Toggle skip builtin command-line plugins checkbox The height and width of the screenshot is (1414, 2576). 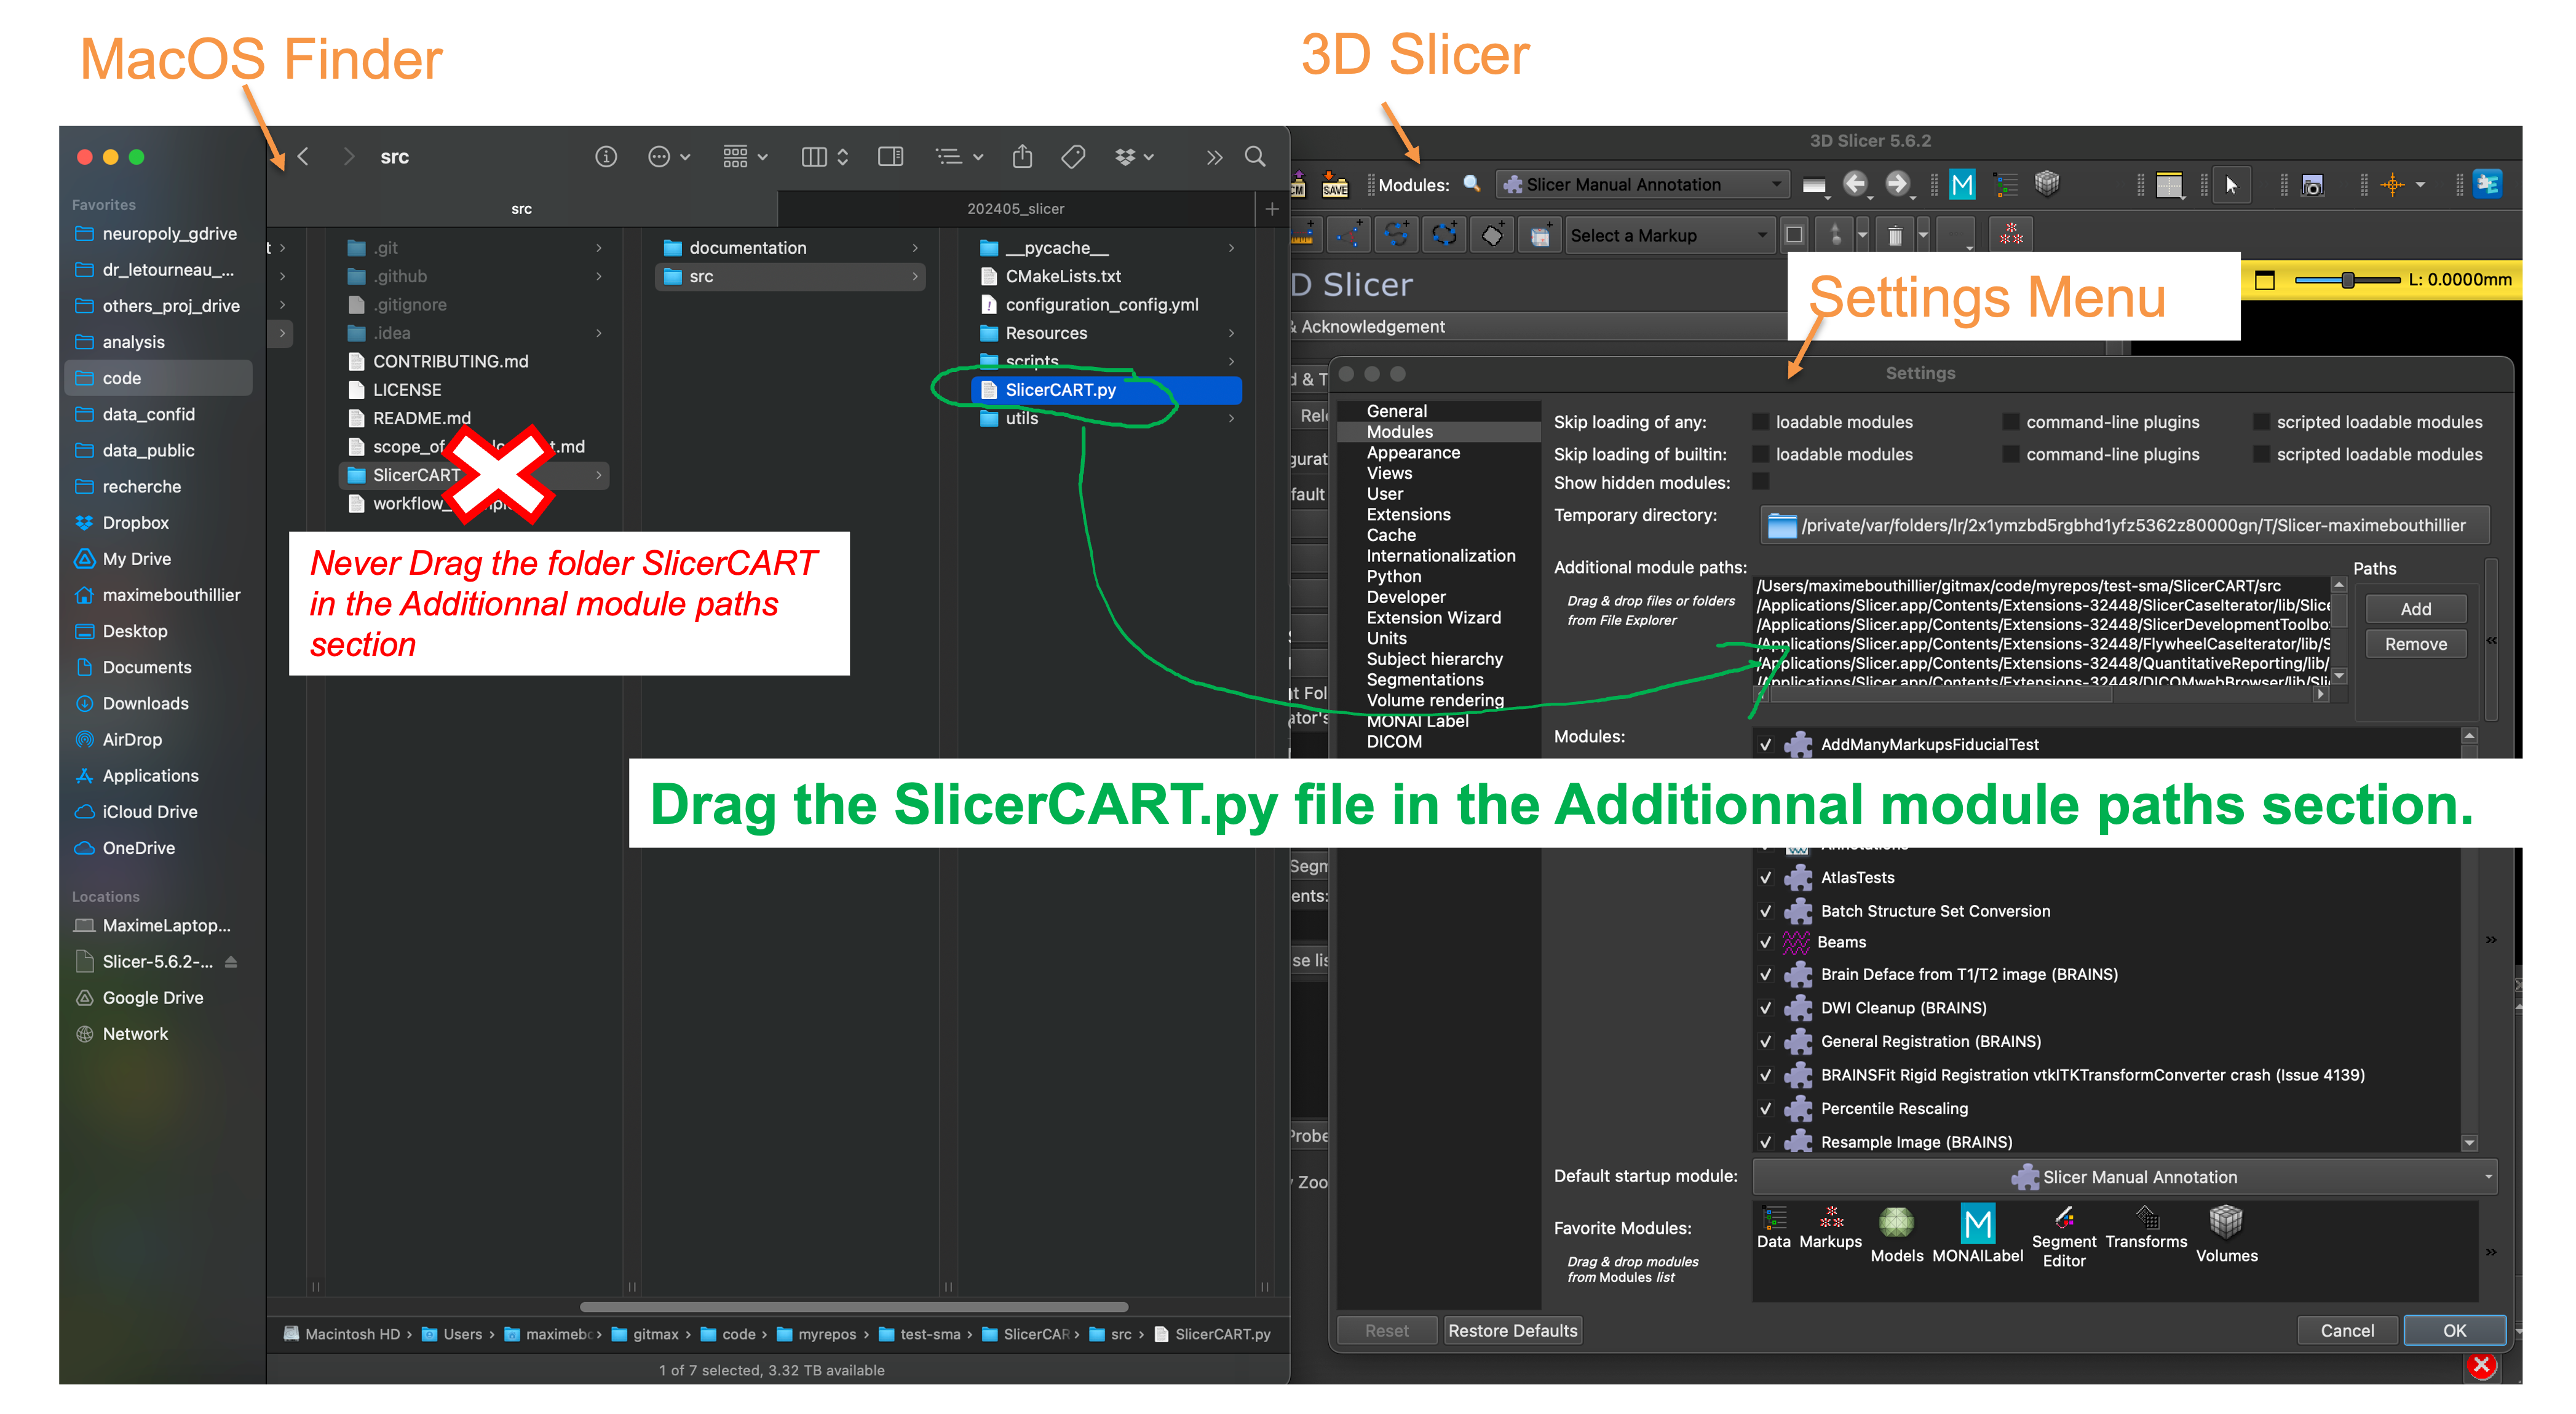point(2011,454)
